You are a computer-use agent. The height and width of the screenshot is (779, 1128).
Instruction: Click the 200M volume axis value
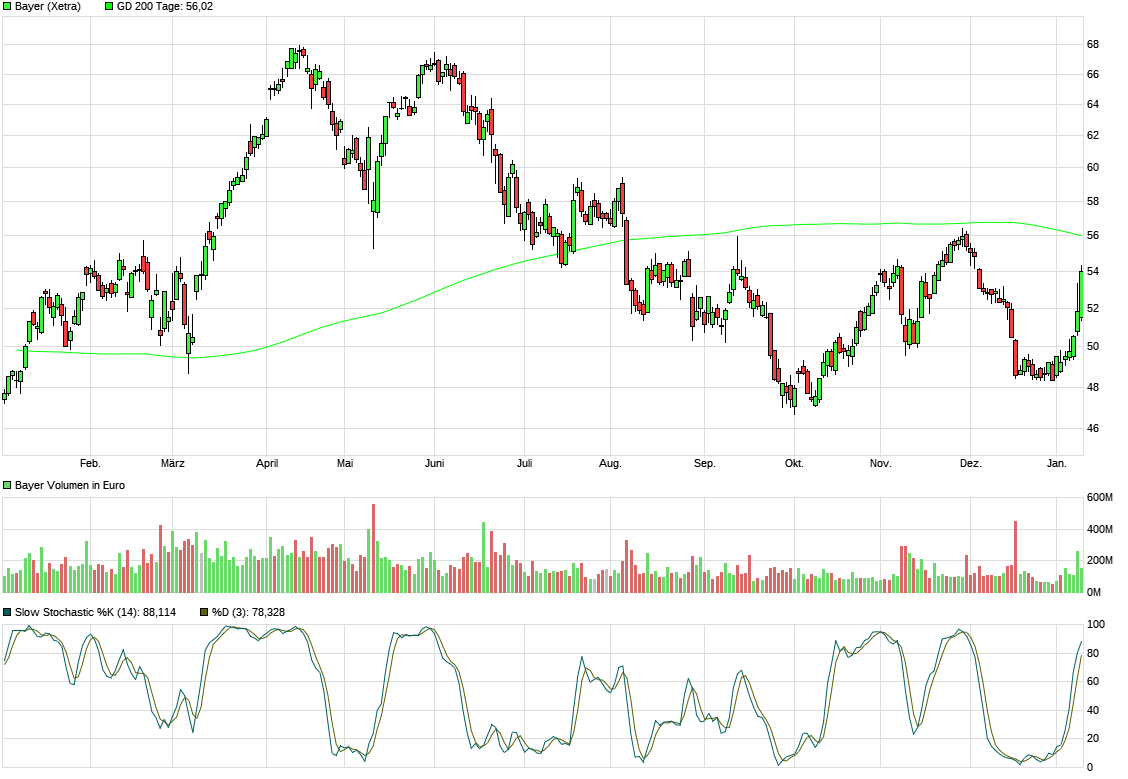[x=1099, y=560]
